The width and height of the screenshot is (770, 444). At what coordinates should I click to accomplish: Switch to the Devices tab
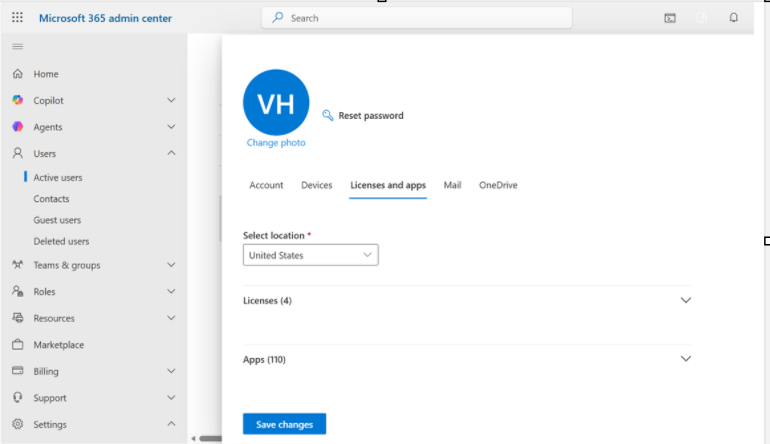tap(317, 185)
